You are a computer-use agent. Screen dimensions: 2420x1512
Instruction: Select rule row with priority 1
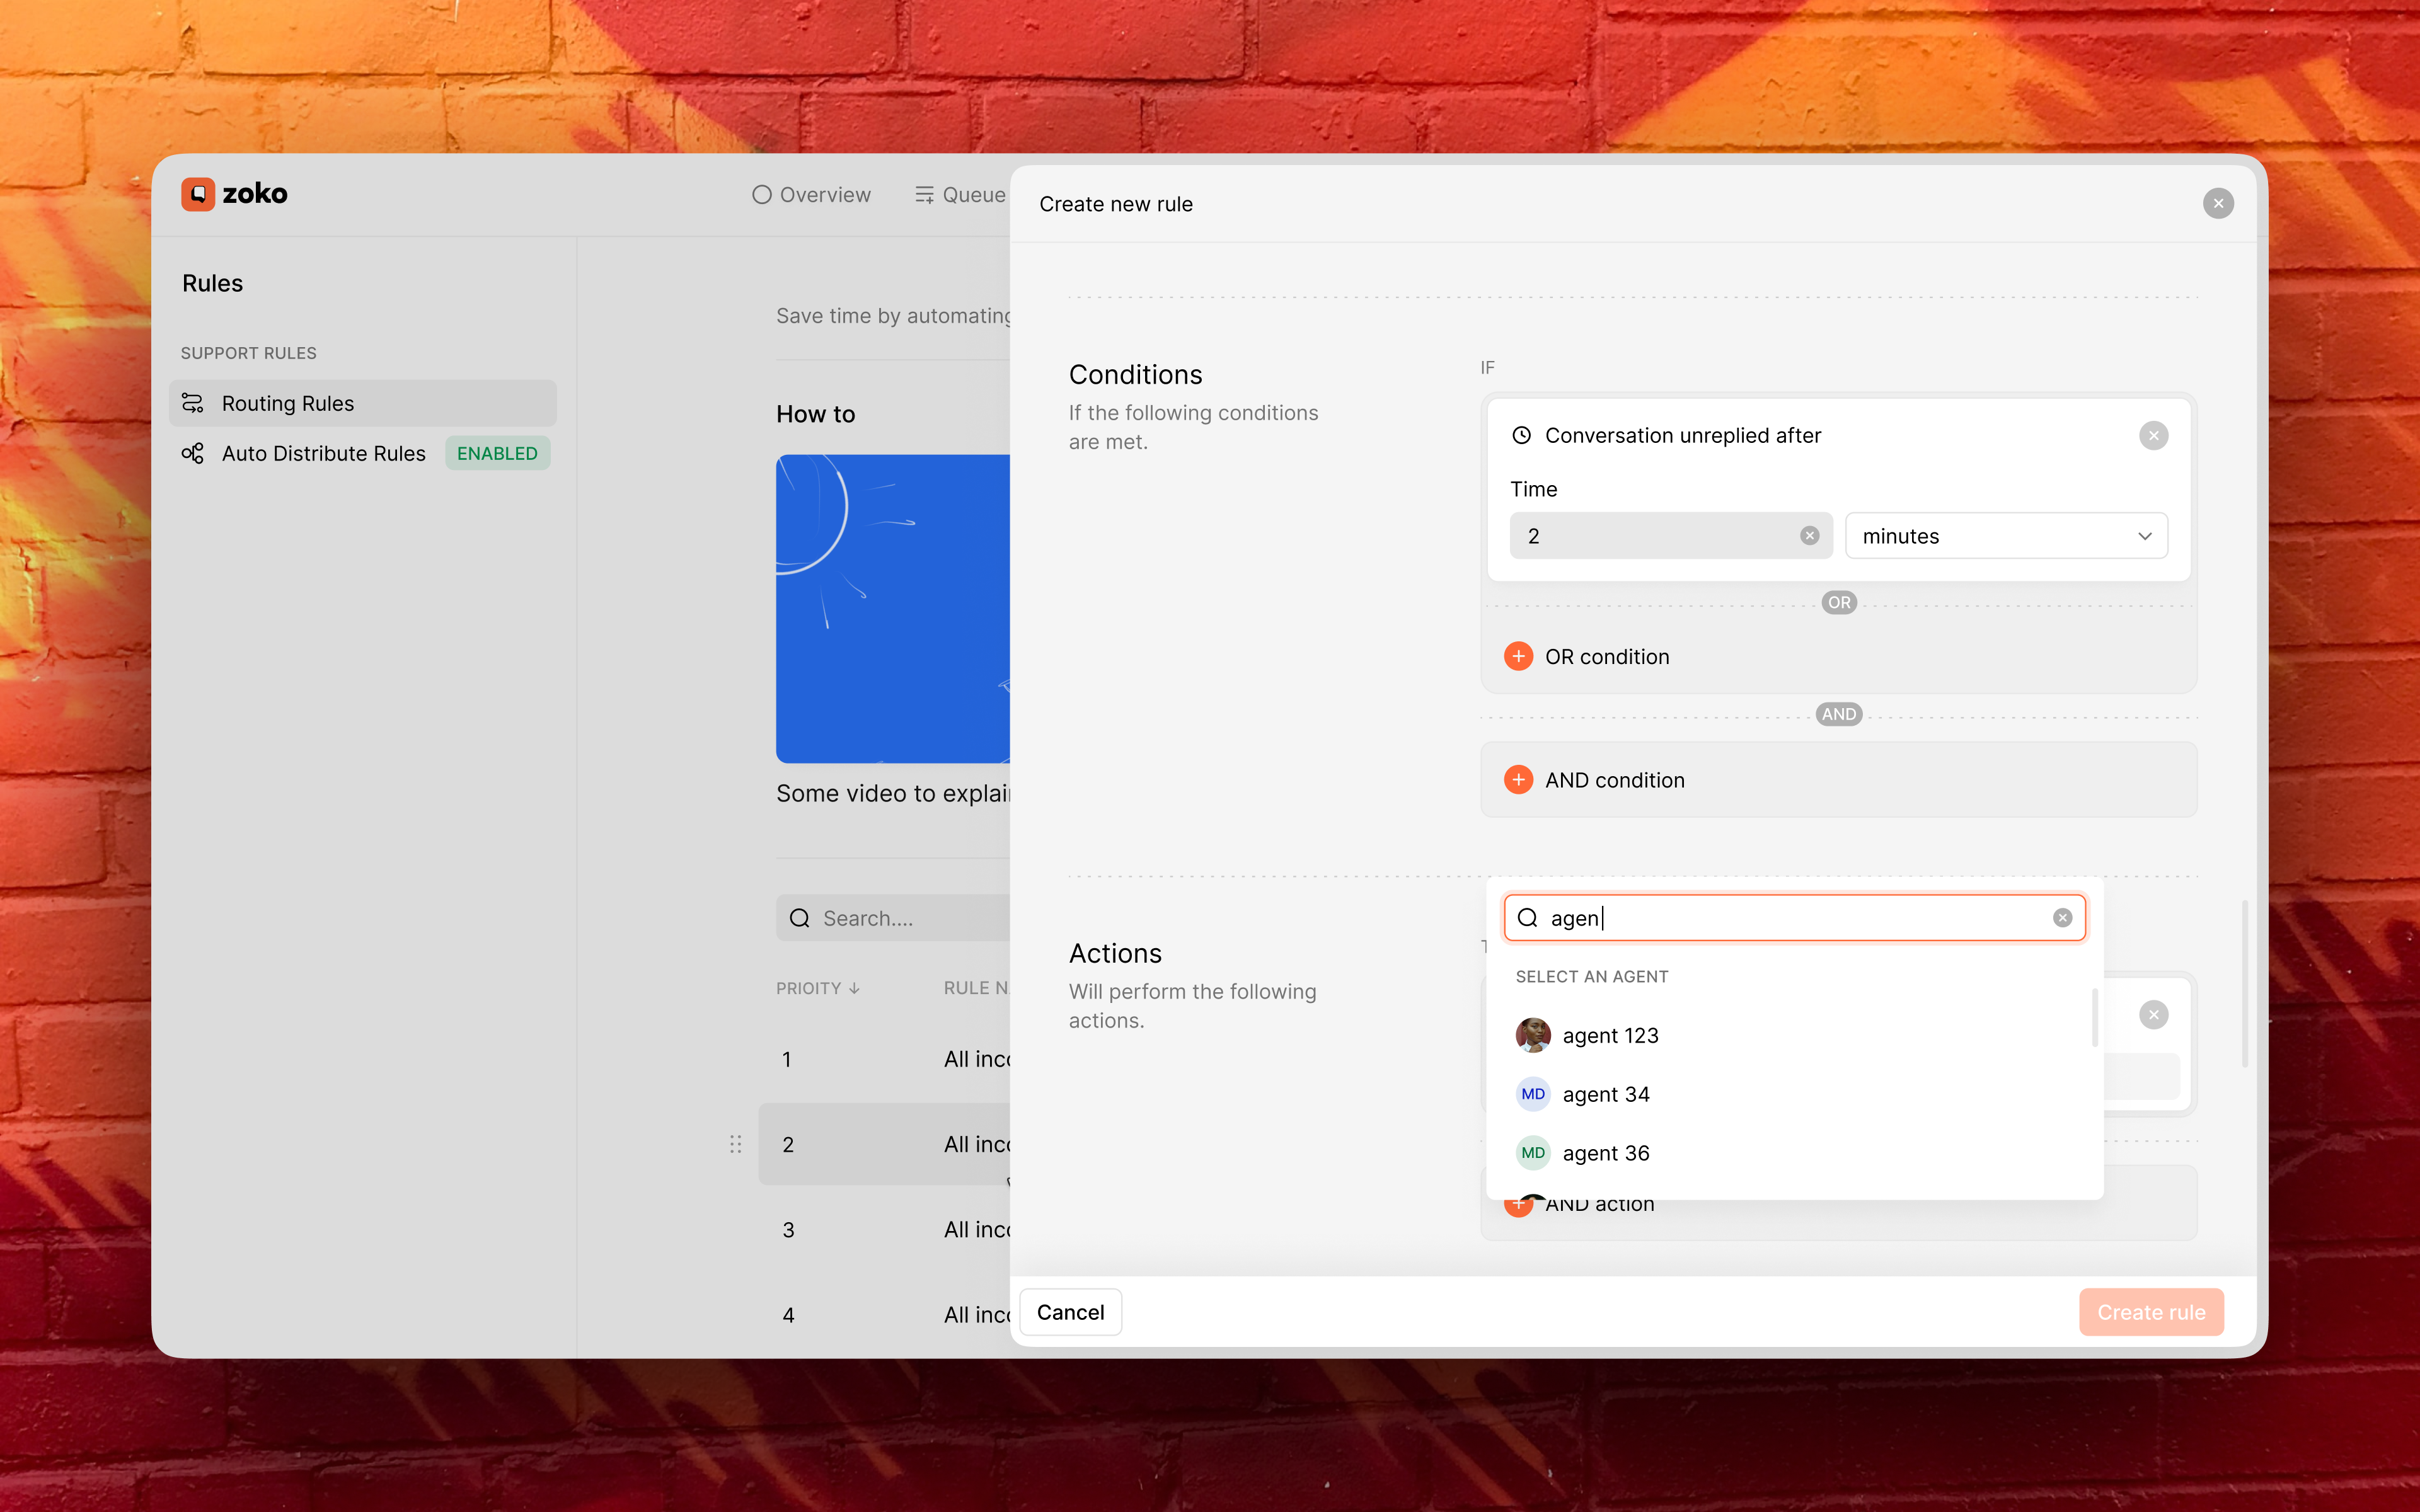[884, 1059]
